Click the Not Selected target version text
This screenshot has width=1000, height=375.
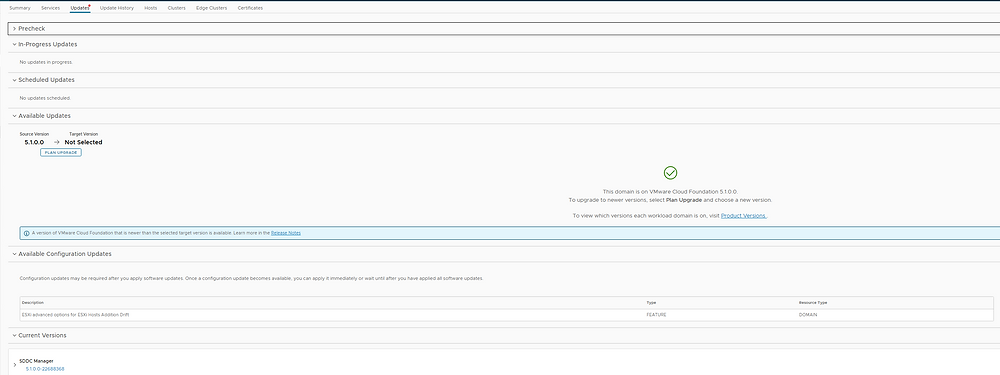tap(84, 142)
